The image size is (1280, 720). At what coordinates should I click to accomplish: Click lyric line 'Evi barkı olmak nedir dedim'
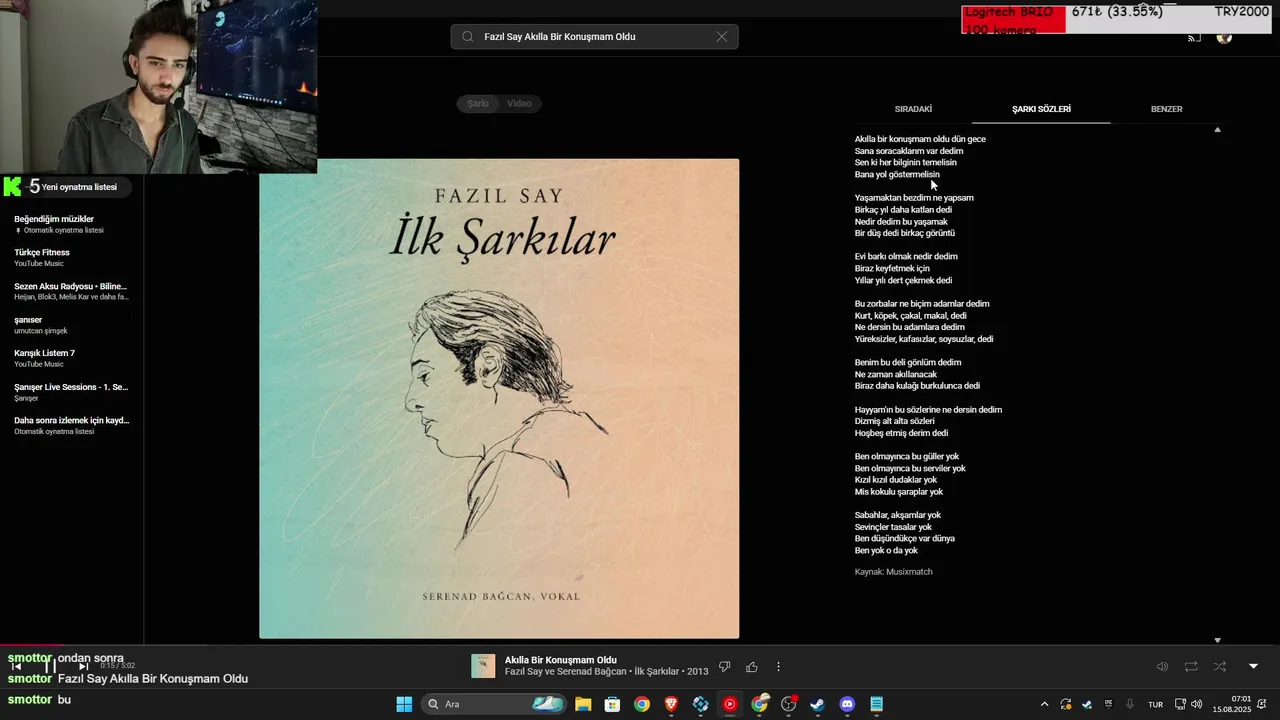(x=906, y=257)
